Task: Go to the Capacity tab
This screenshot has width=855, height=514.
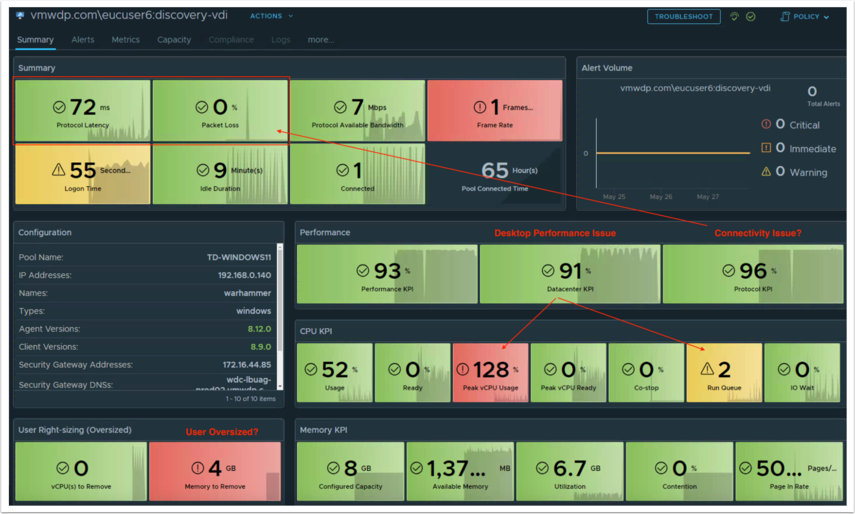Action: coord(174,40)
